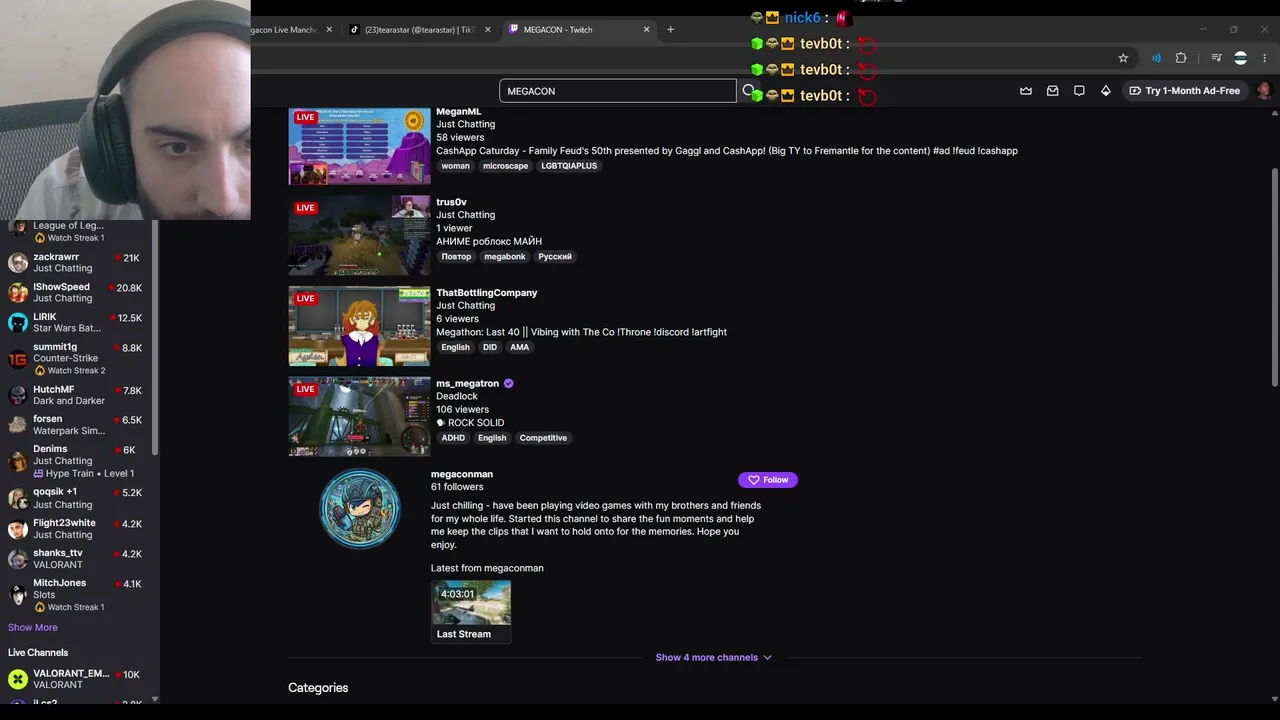Open megaconman Last Stream video thumbnail
Viewport: 1280px width, 720px height.
pyautogui.click(x=471, y=603)
